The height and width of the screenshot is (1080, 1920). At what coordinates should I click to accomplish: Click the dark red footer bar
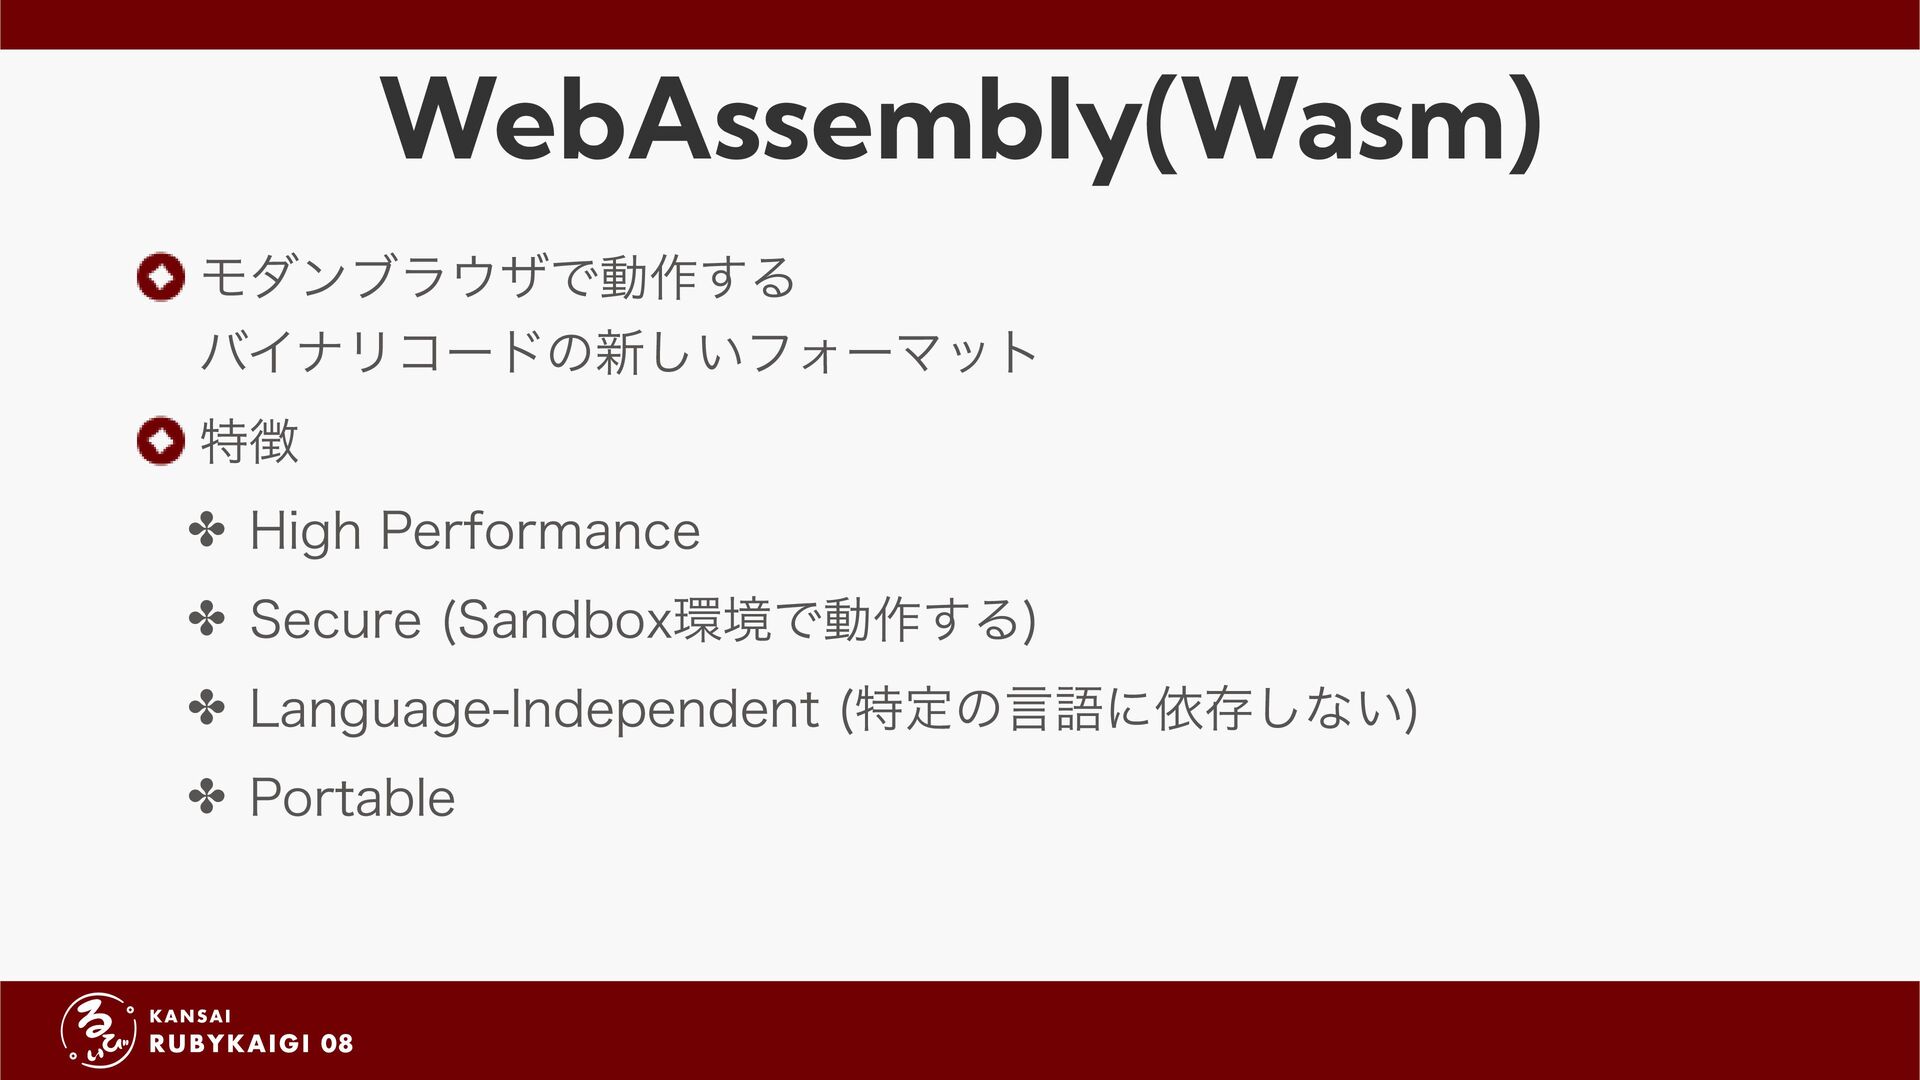click(x=960, y=1031)
